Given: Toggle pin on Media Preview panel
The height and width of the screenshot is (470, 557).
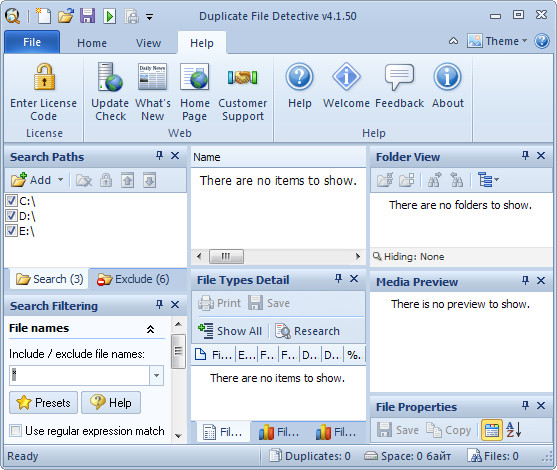Looking at the screenshot, I should [525, 281].
